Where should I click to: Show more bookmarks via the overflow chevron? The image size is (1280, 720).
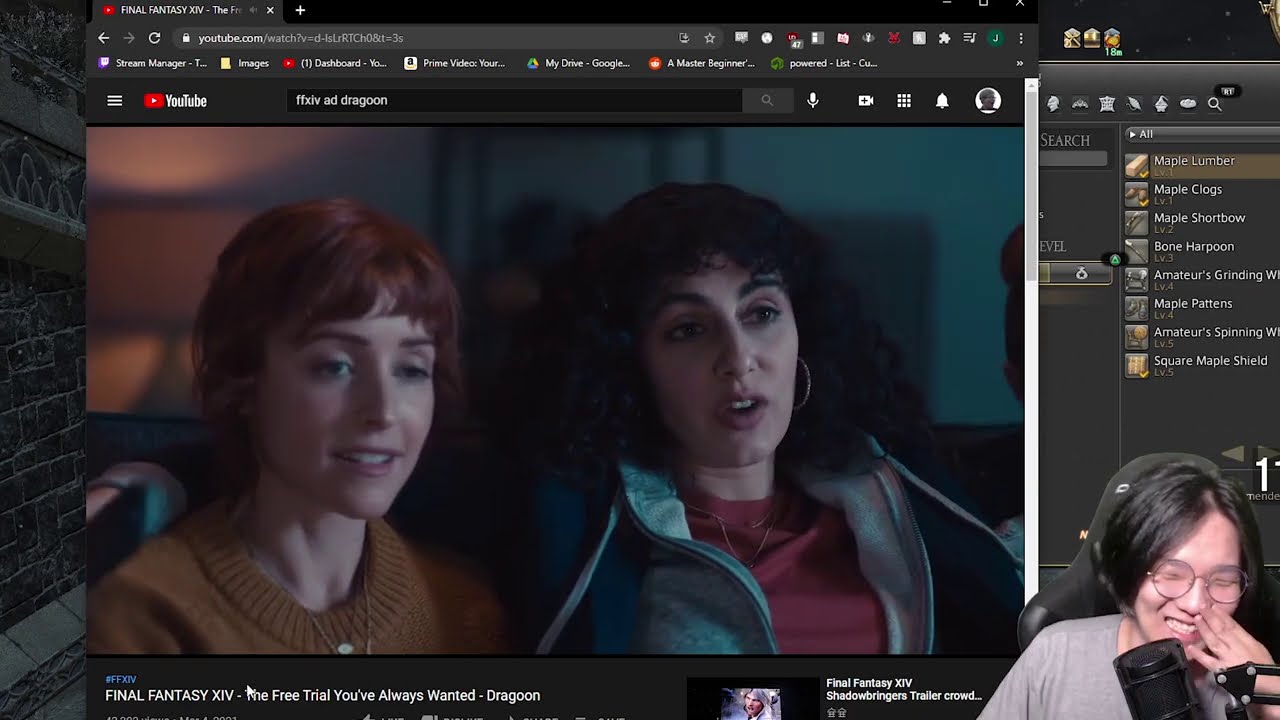[1019, 63]
